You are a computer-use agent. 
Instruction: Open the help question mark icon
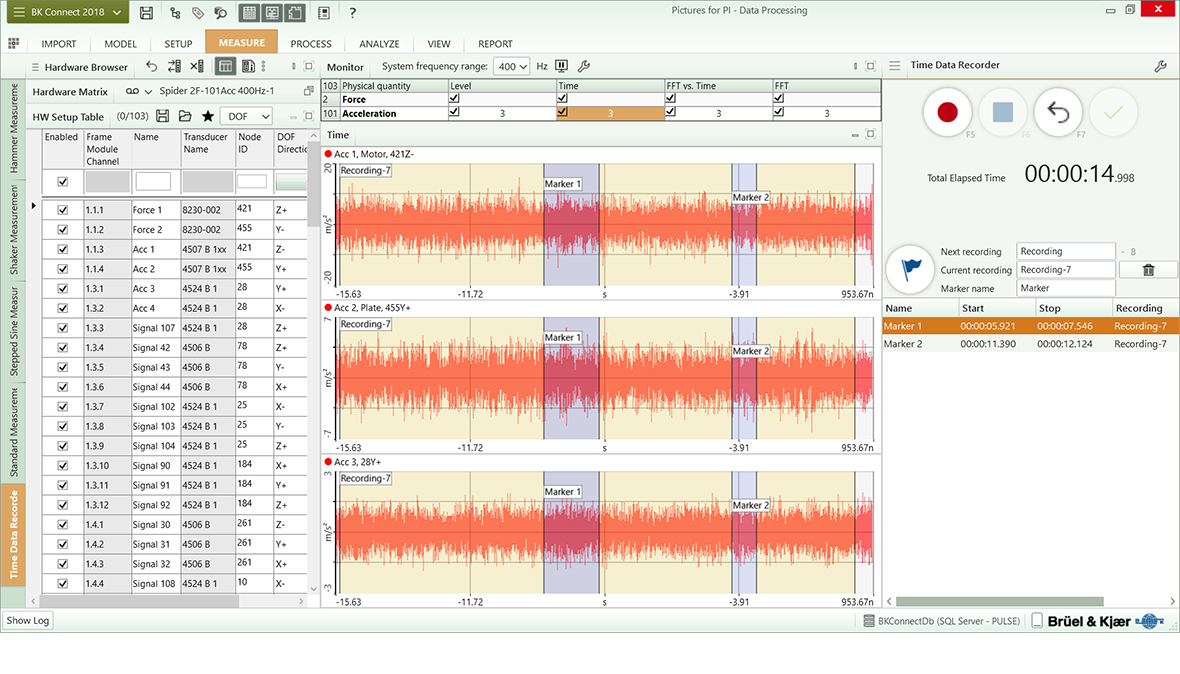(352, 13)
